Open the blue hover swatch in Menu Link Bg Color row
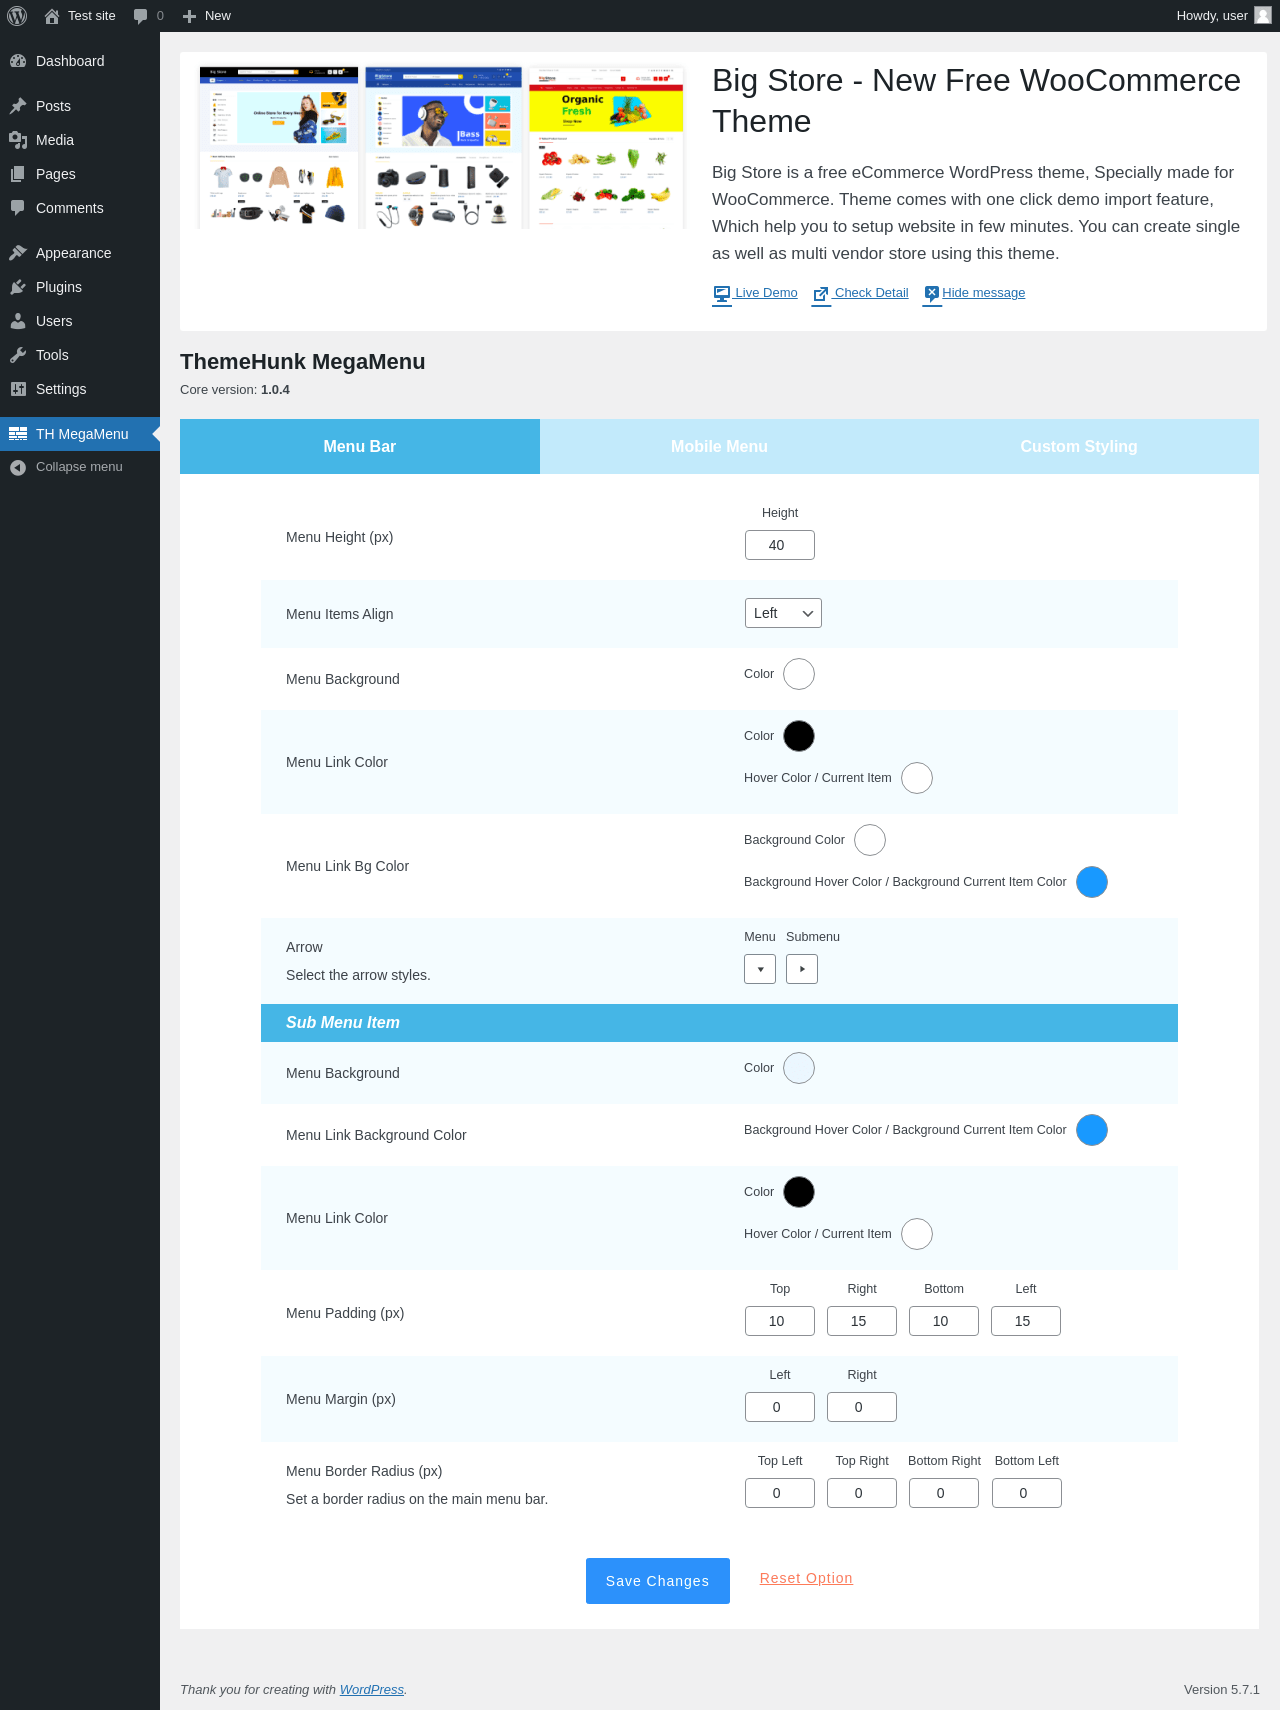The width and height of the screenshot is (1280, 1710). [x=1092, y=882]
